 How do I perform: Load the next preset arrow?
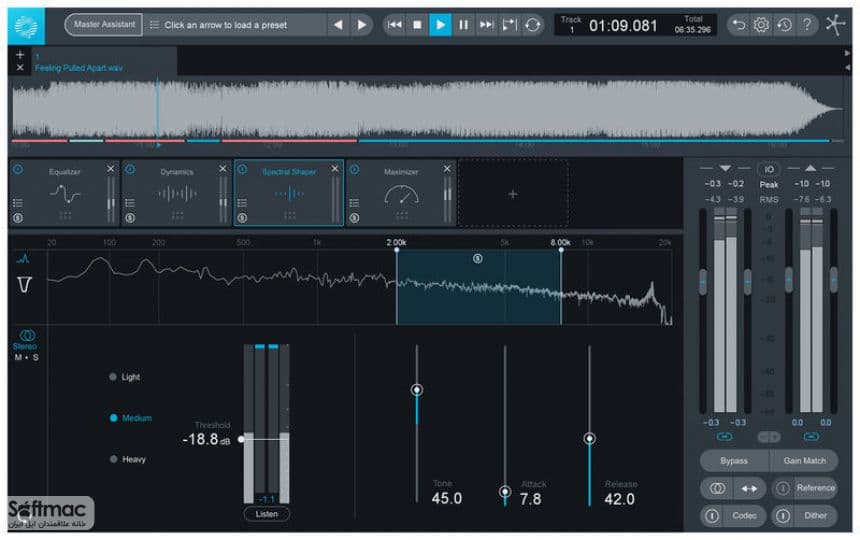coord(361,25)
